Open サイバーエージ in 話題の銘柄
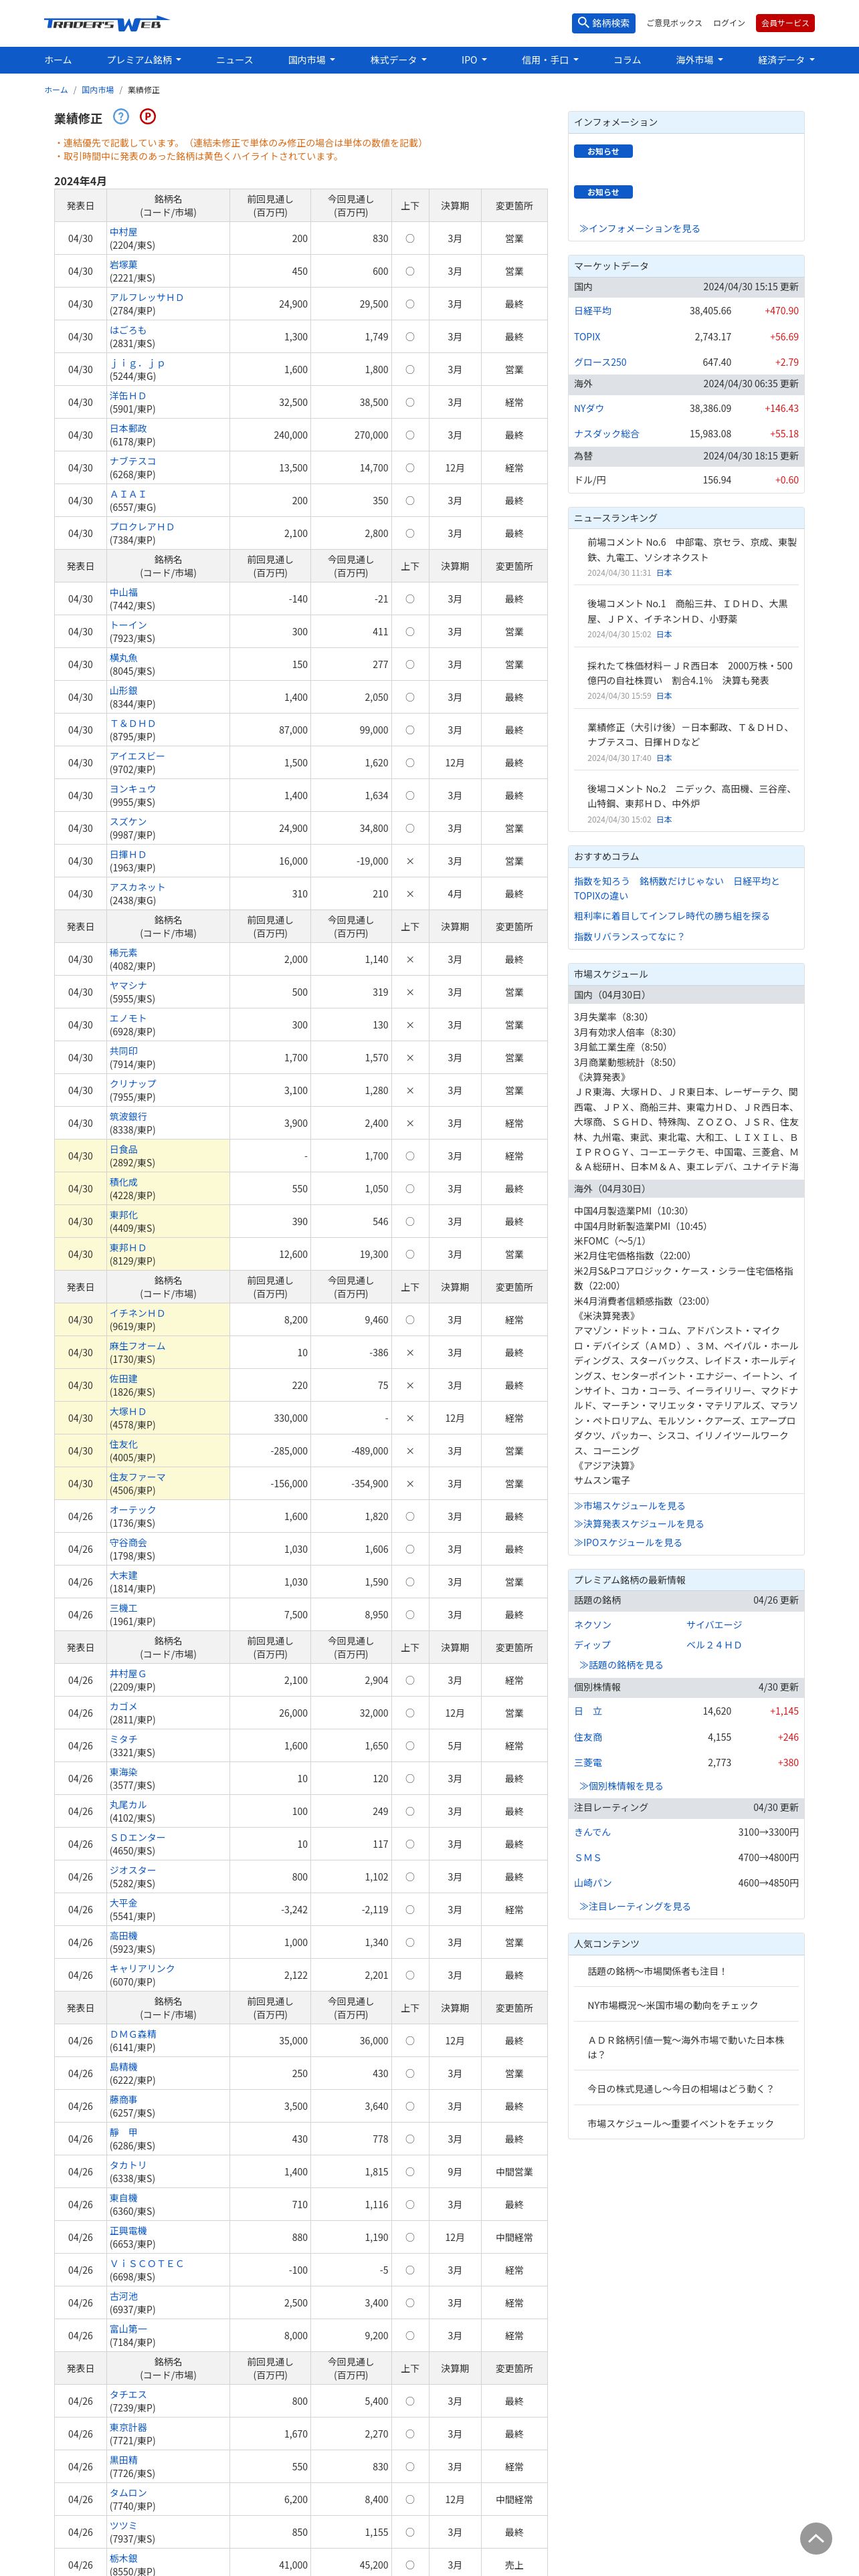 click(x=714, y=1625)
